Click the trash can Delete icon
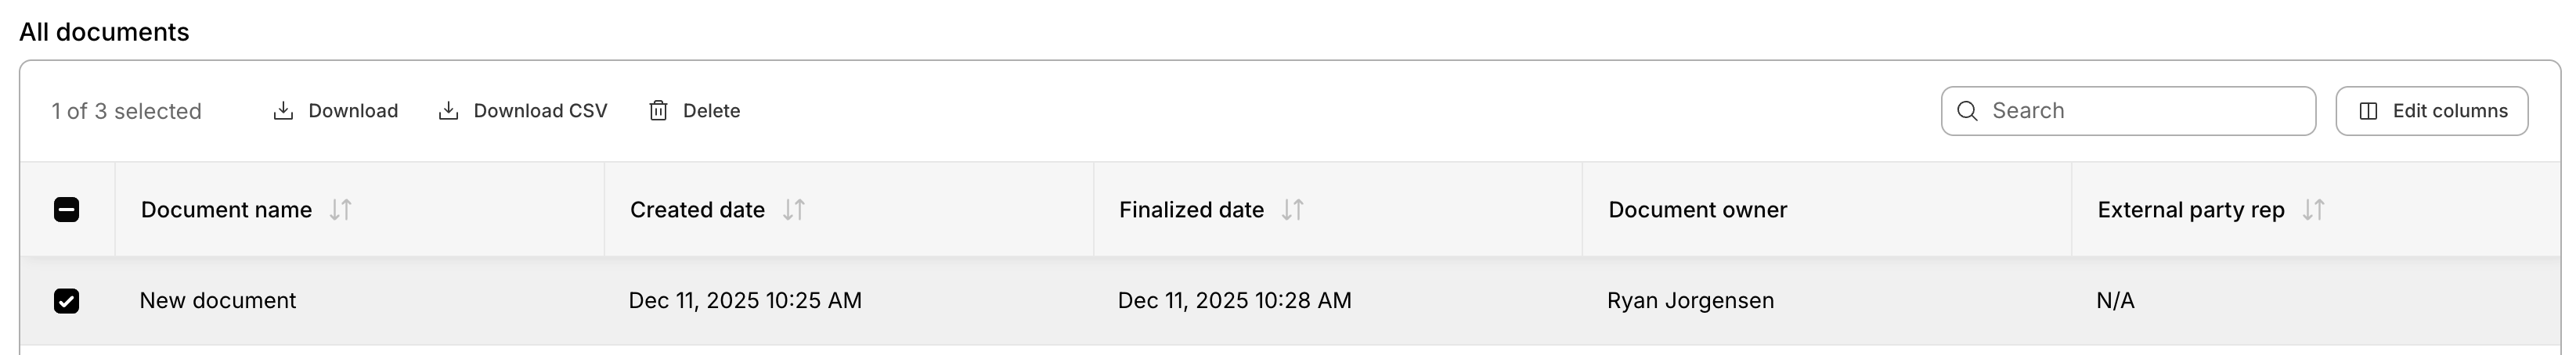 658,111
